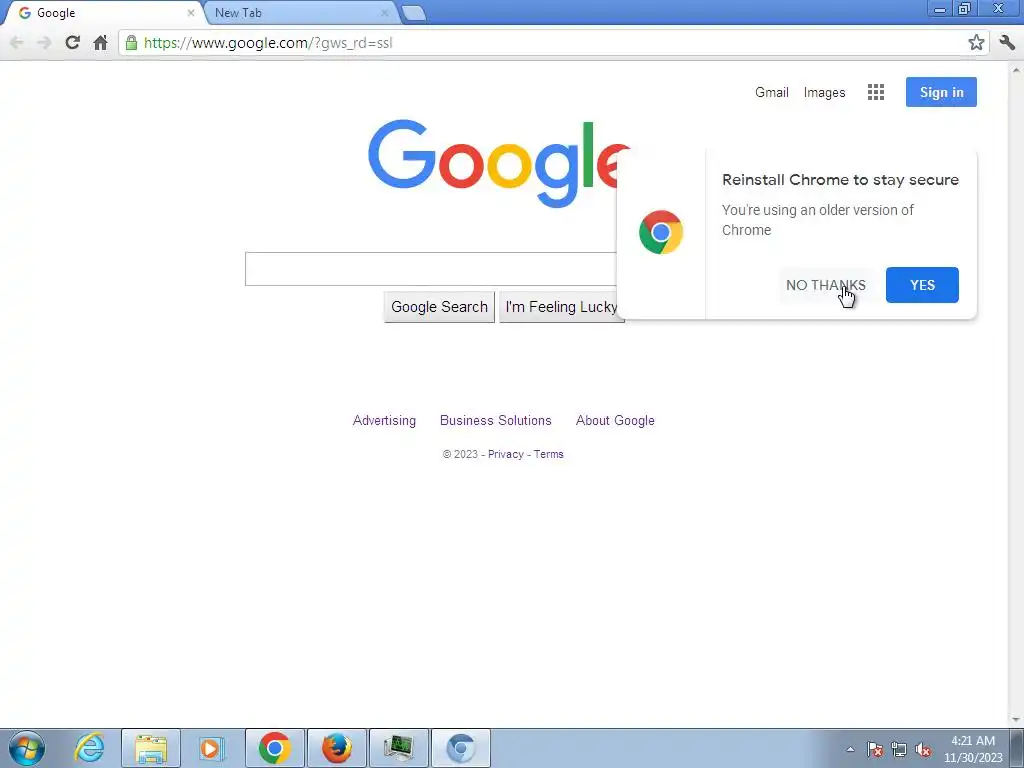
Task: Click the browser back arrow
Action: (x=17, y=43)
